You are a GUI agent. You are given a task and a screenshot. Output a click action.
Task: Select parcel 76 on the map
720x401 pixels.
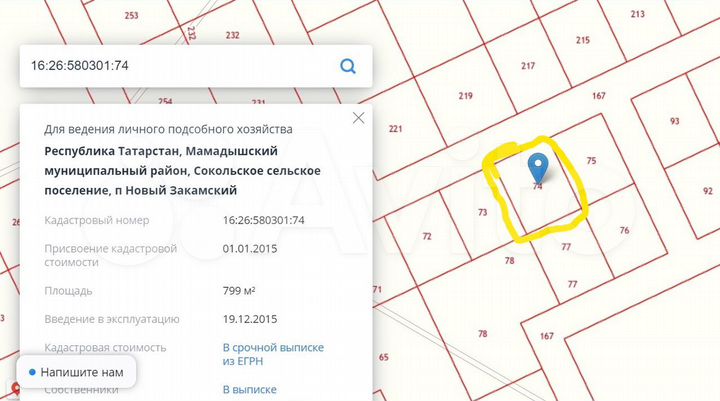(x=624, y=230)
